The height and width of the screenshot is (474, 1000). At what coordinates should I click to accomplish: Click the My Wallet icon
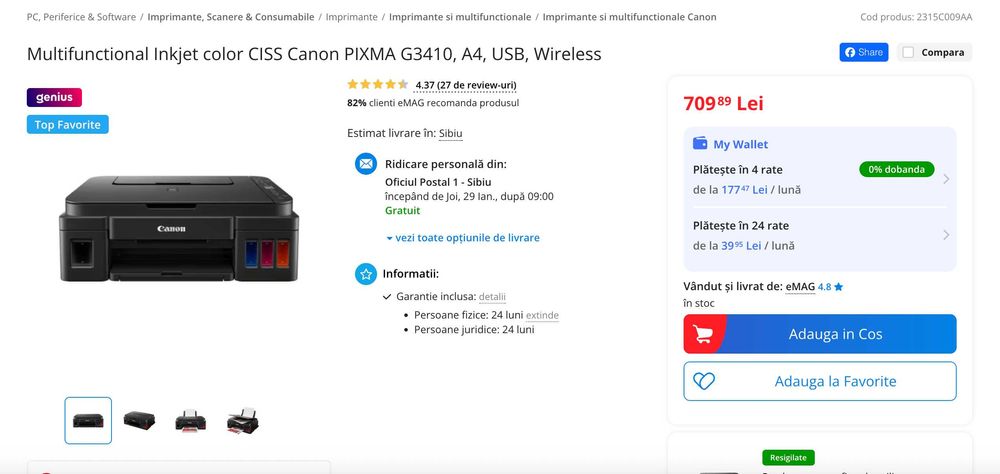(x=700, y=144)
